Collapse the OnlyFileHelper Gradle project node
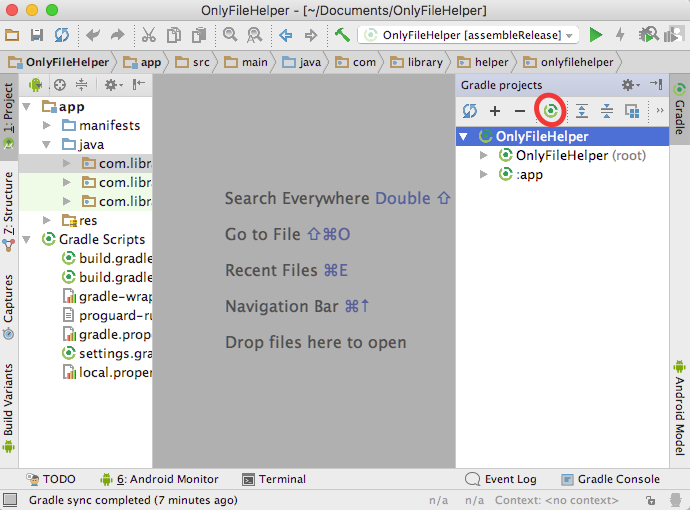The image size is (690, 510). [x=463, y=136]
